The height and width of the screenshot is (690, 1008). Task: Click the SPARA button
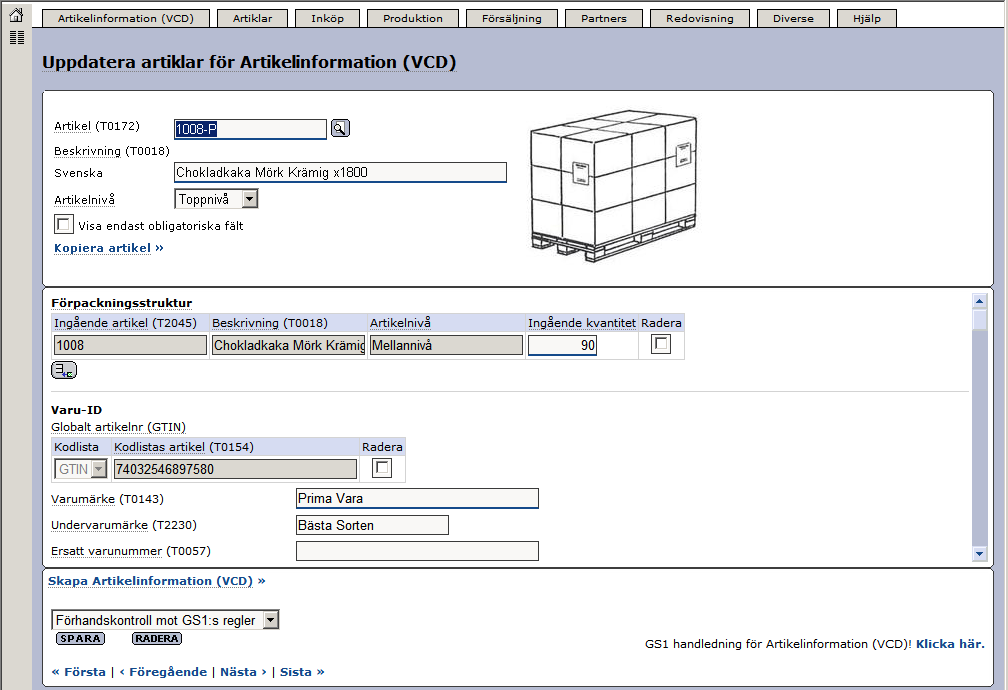[x=80, y=639]
